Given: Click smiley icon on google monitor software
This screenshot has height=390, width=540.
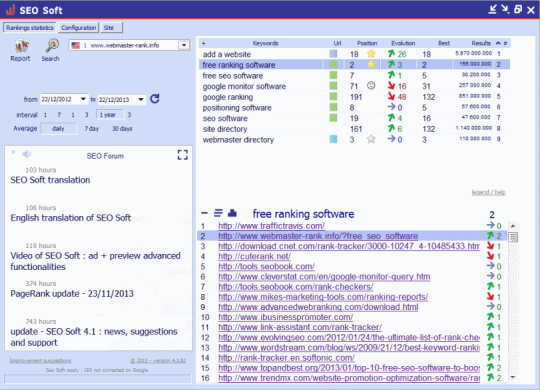Looking at the screenshot, I should tap(371, 85).
